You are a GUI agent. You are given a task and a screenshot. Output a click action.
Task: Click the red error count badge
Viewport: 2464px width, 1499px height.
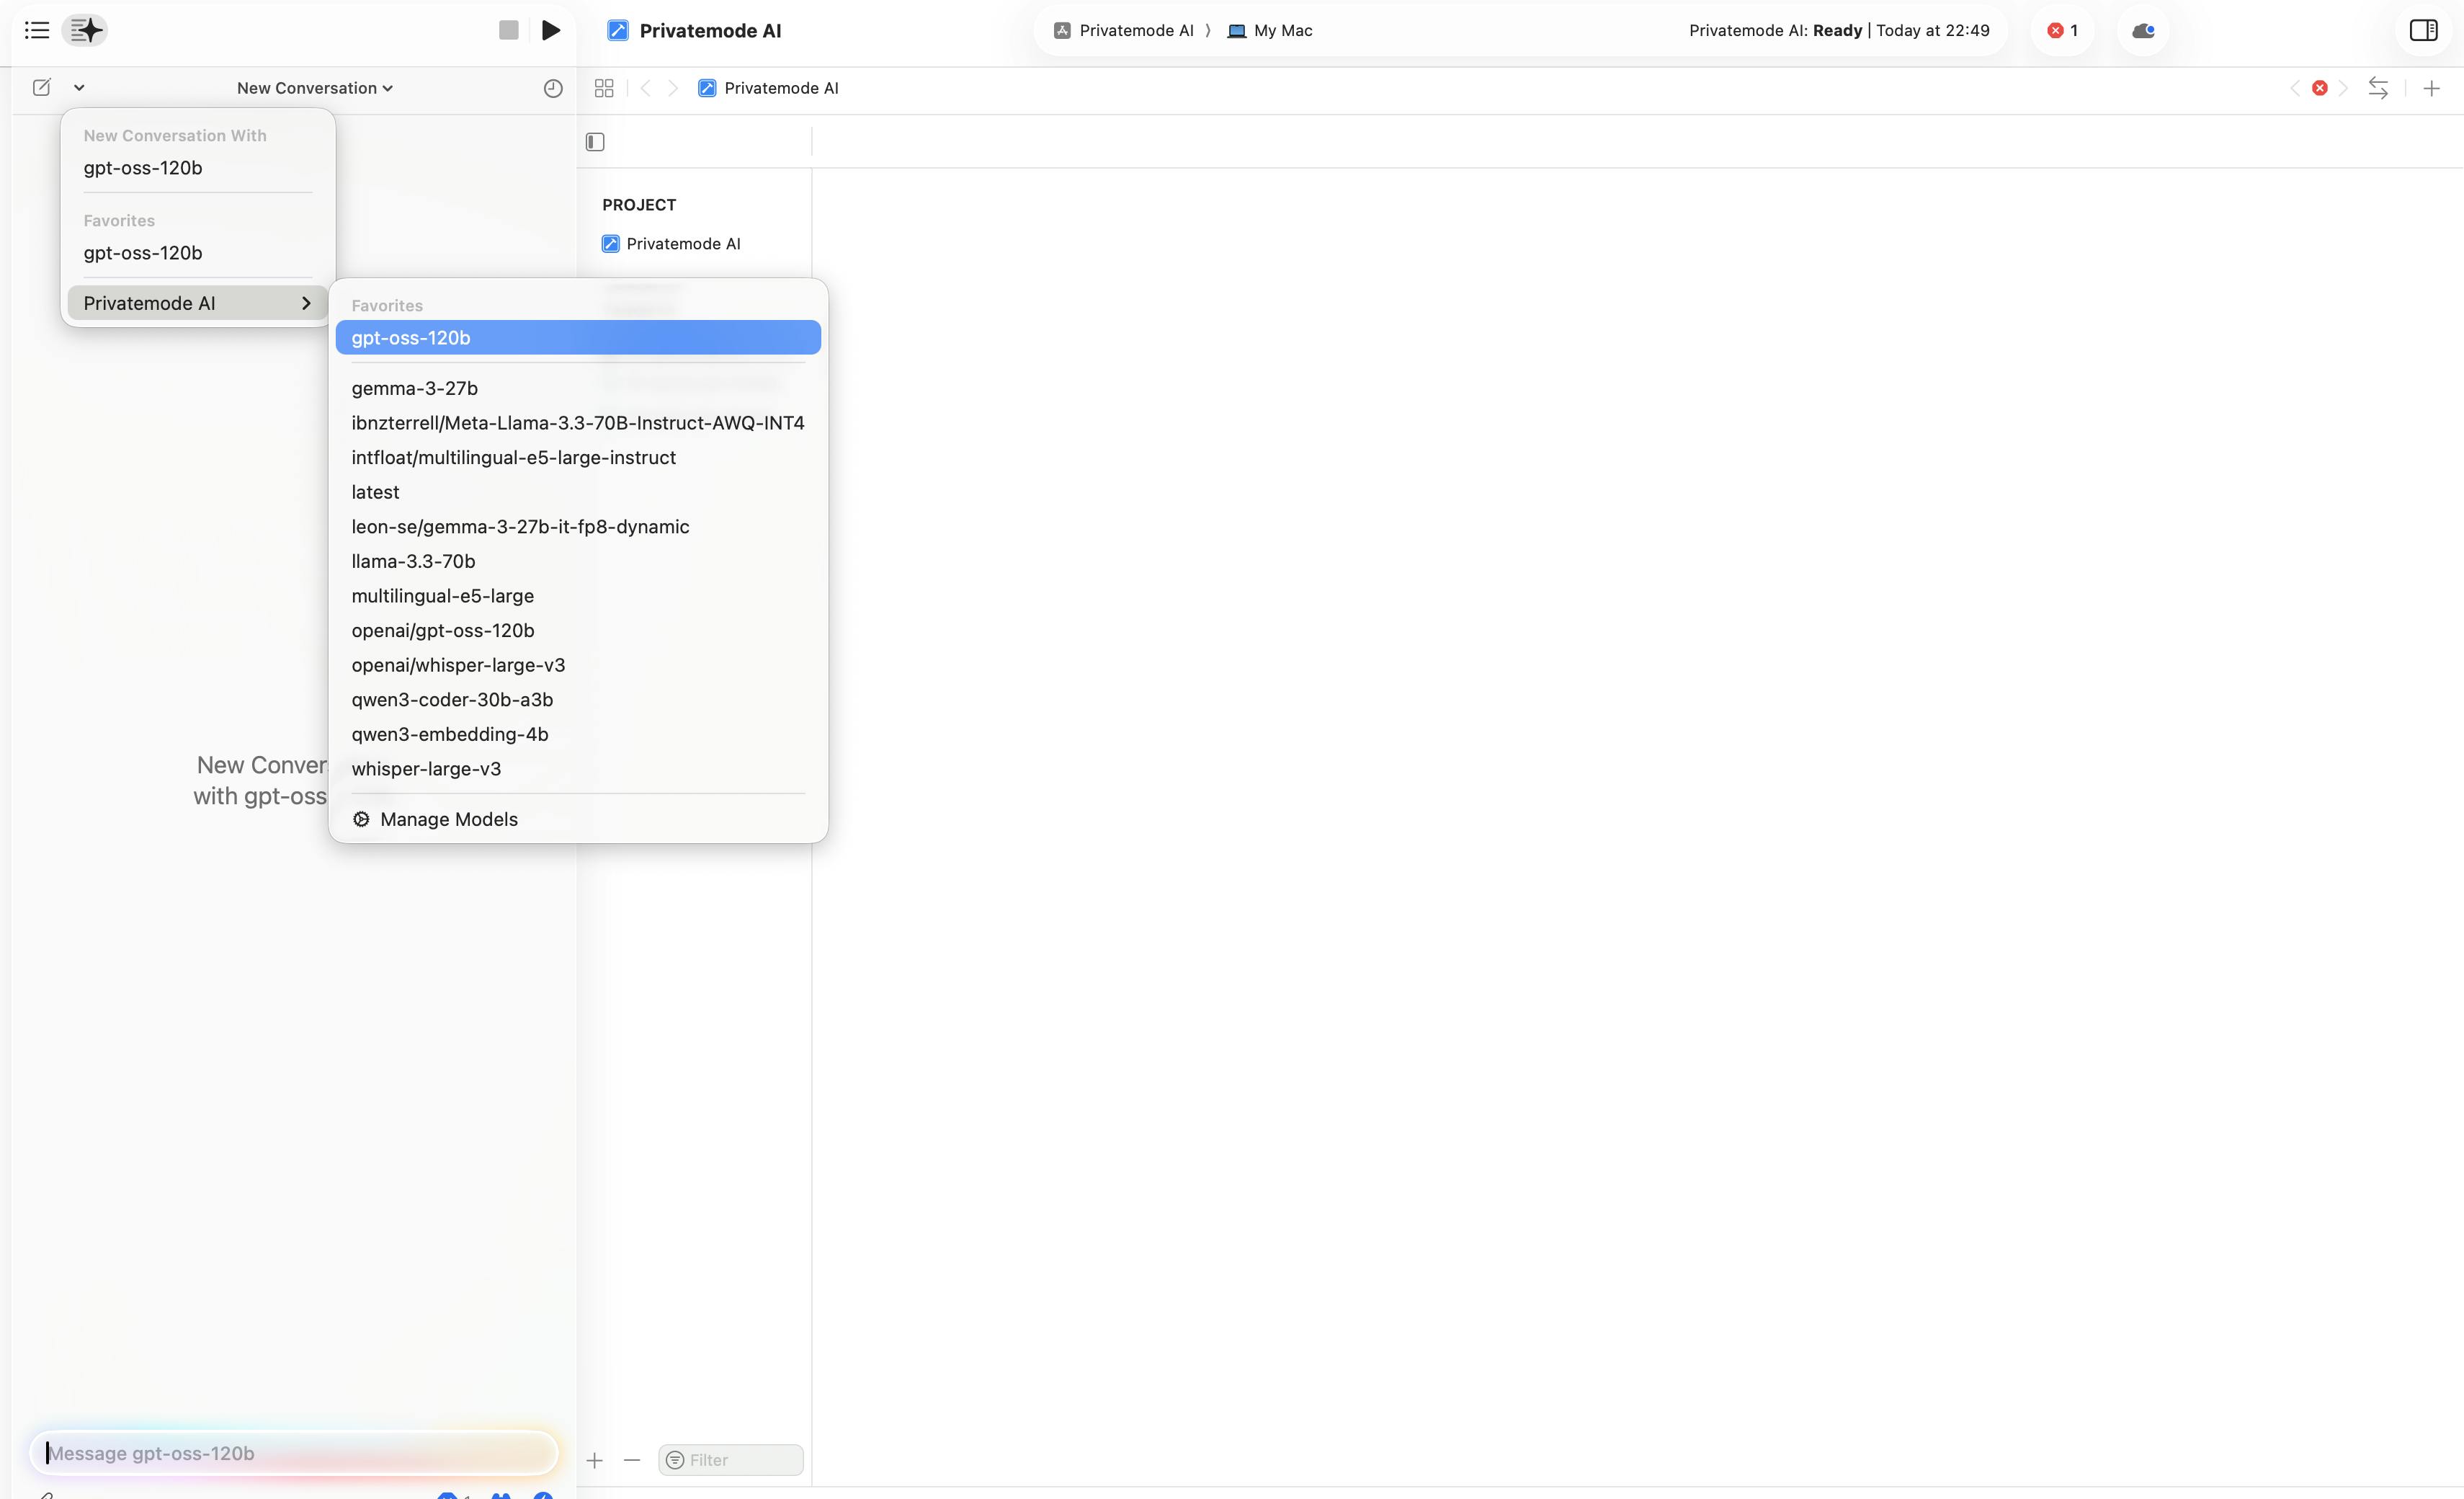[x=2062, y=30]
